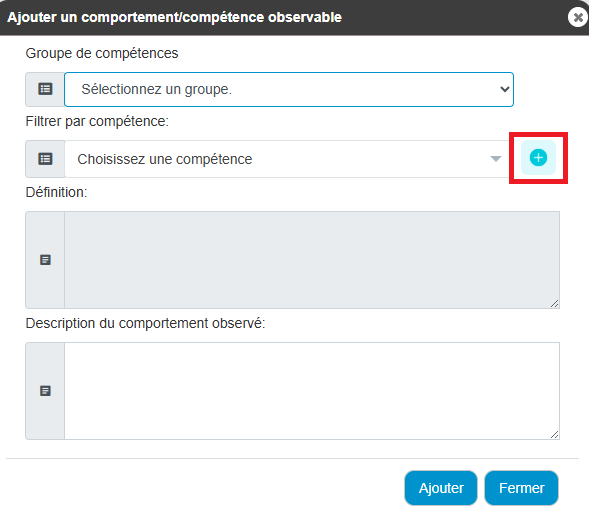
Task: Click inside the grey Définition text area
Action: pos(312,260)
